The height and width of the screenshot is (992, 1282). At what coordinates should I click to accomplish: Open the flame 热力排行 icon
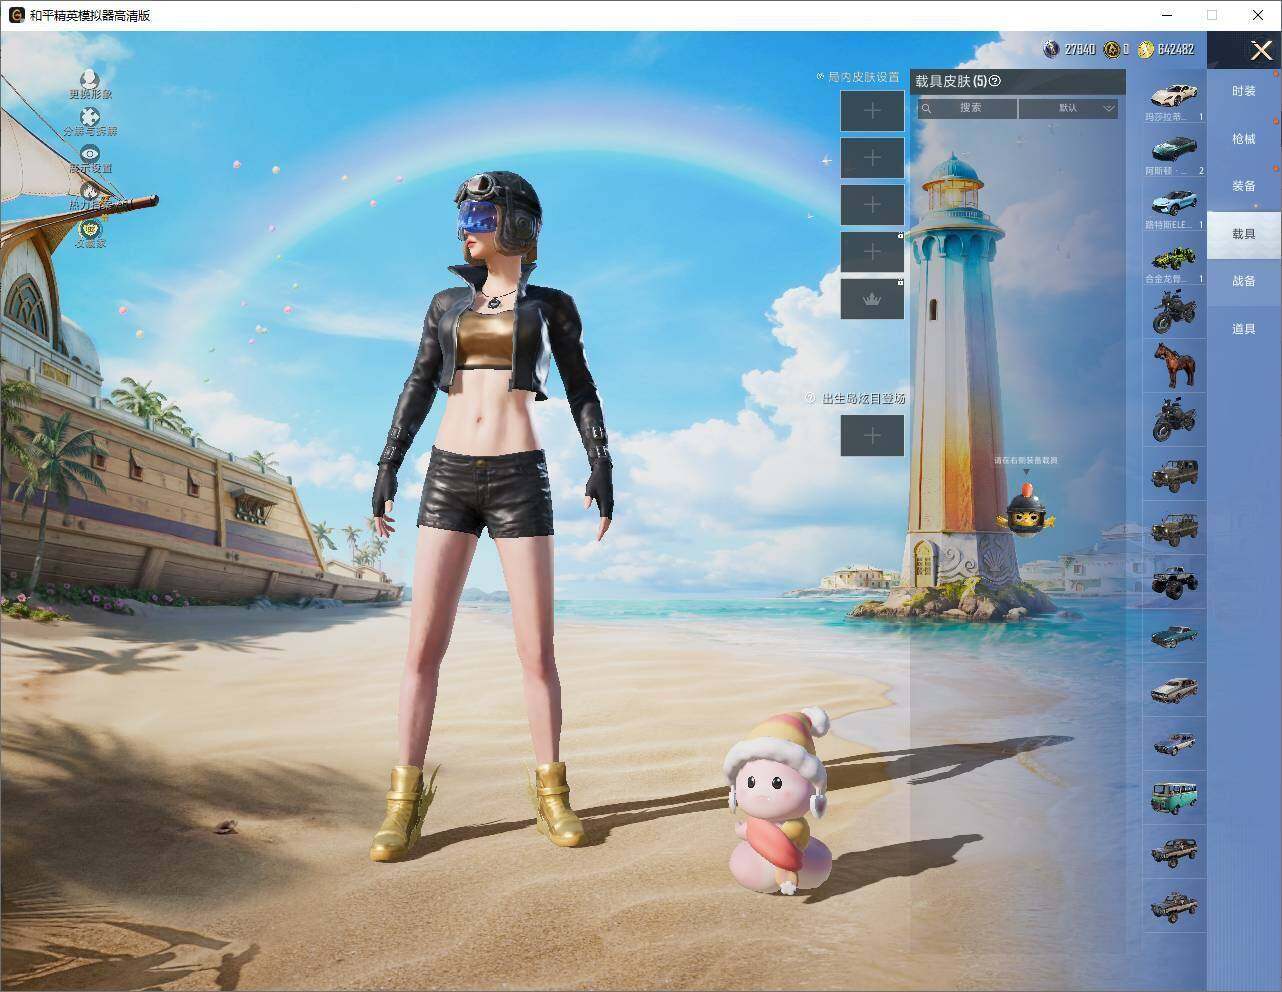pyautogui.click(x=90, y=196)
